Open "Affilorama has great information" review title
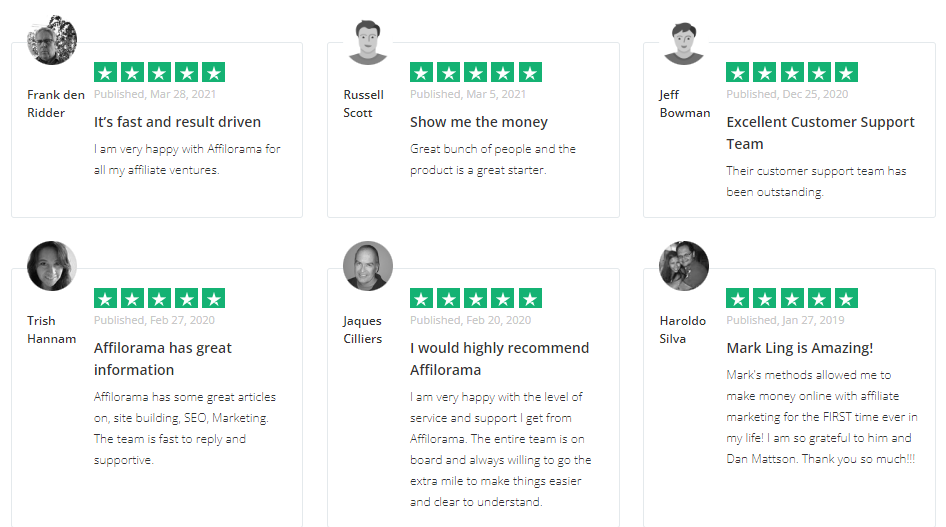This screenshot has width=946, height=527. click(163, 358)
